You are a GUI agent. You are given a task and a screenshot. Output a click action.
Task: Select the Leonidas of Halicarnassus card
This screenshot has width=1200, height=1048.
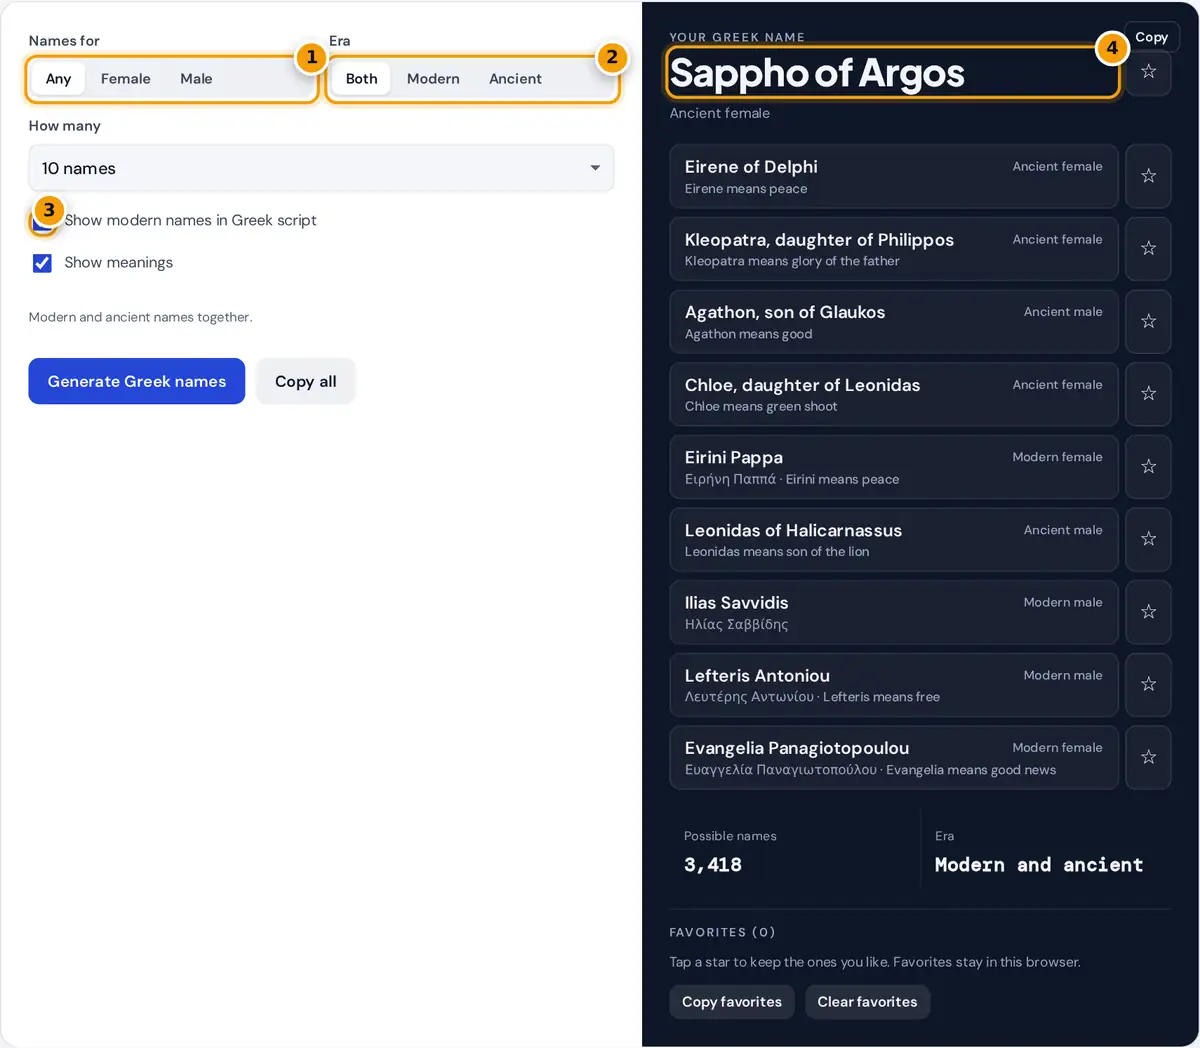894,539
